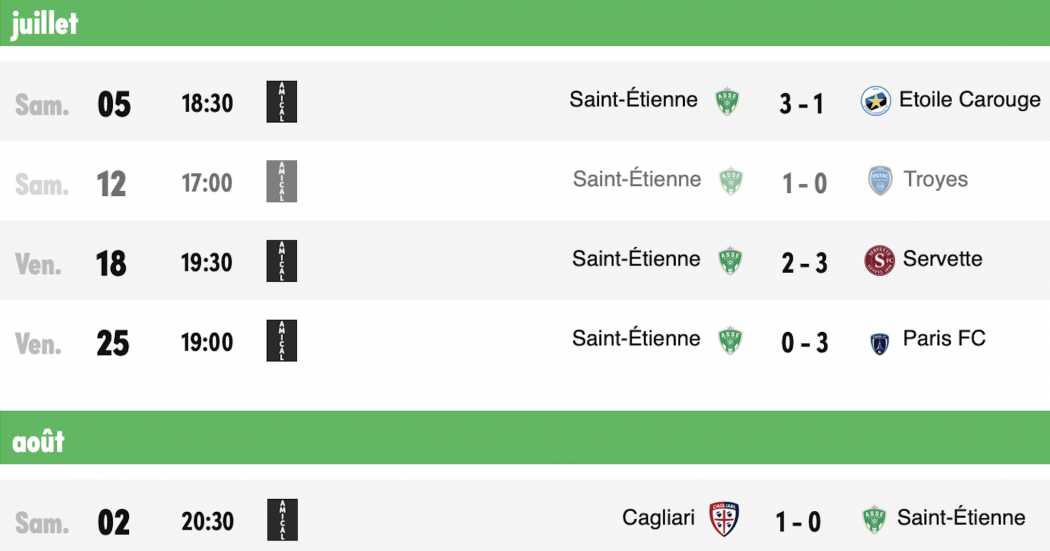This screenshot has height=551, width=1050.
Task: Click the greyed Amical badge on 12 juillet
Action: [282, 181]
